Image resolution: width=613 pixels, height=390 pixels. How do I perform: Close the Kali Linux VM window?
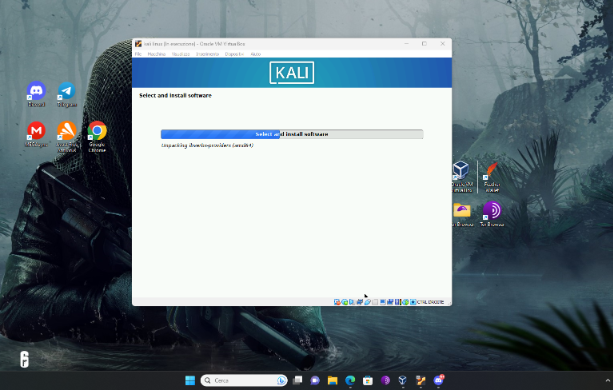[443, 44]
